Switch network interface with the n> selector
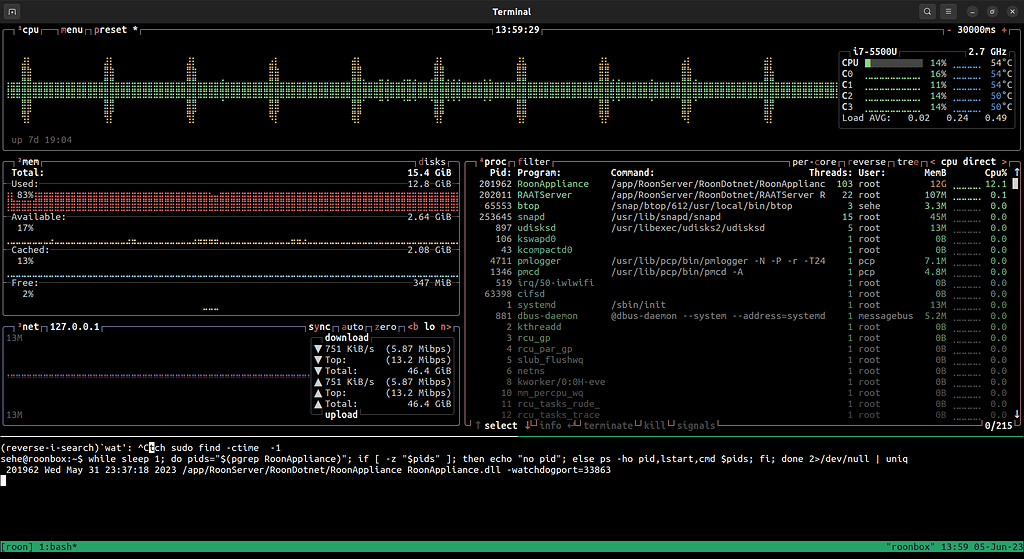Viewport: 1024px width, 559px height. pos(445,327)
